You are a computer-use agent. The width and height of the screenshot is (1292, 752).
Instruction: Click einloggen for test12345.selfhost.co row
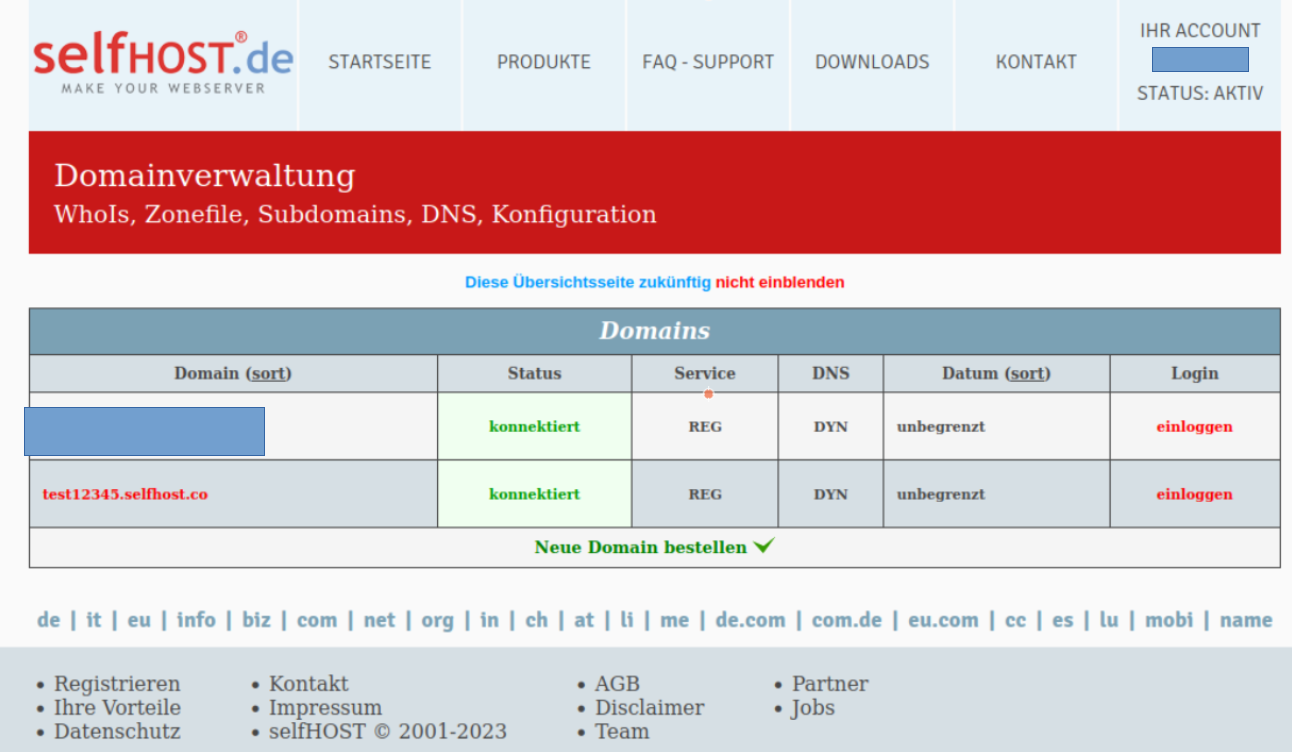[1194, 494]
